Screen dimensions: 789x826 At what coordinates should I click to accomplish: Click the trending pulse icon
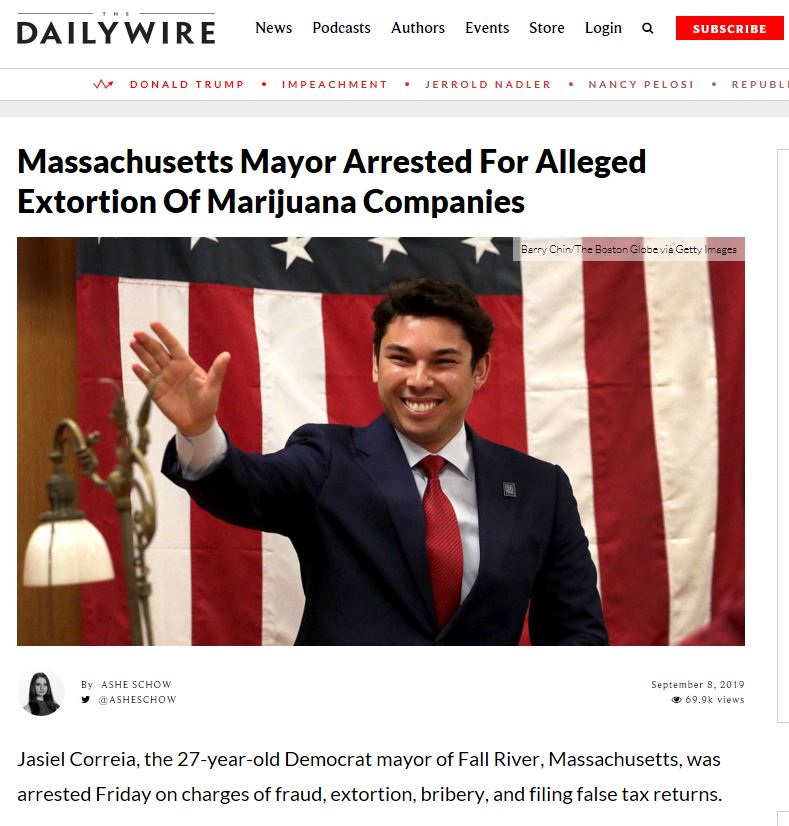(103, 84)
